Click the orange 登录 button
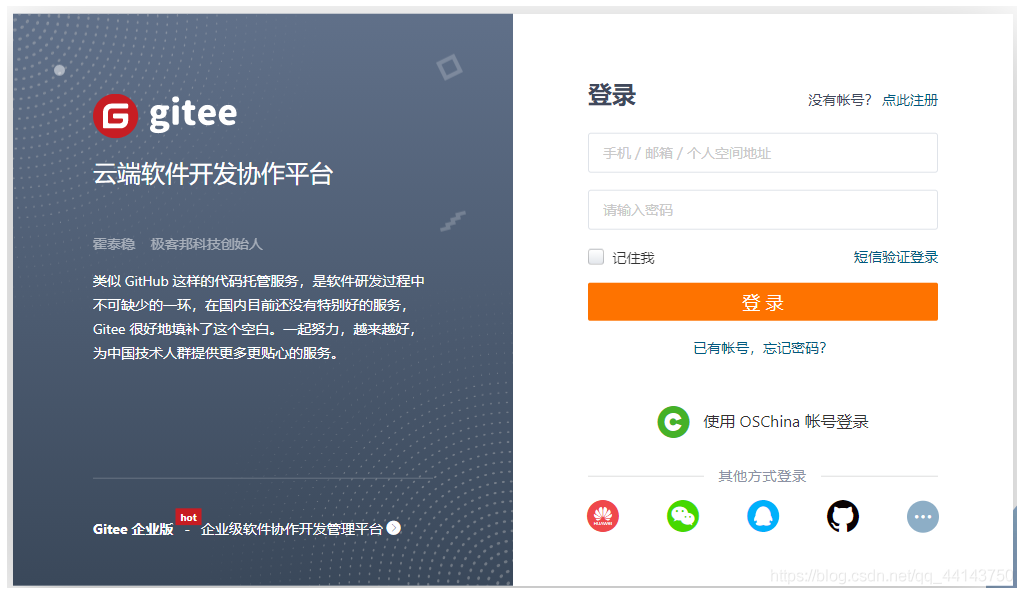 (x=763, y=302)
